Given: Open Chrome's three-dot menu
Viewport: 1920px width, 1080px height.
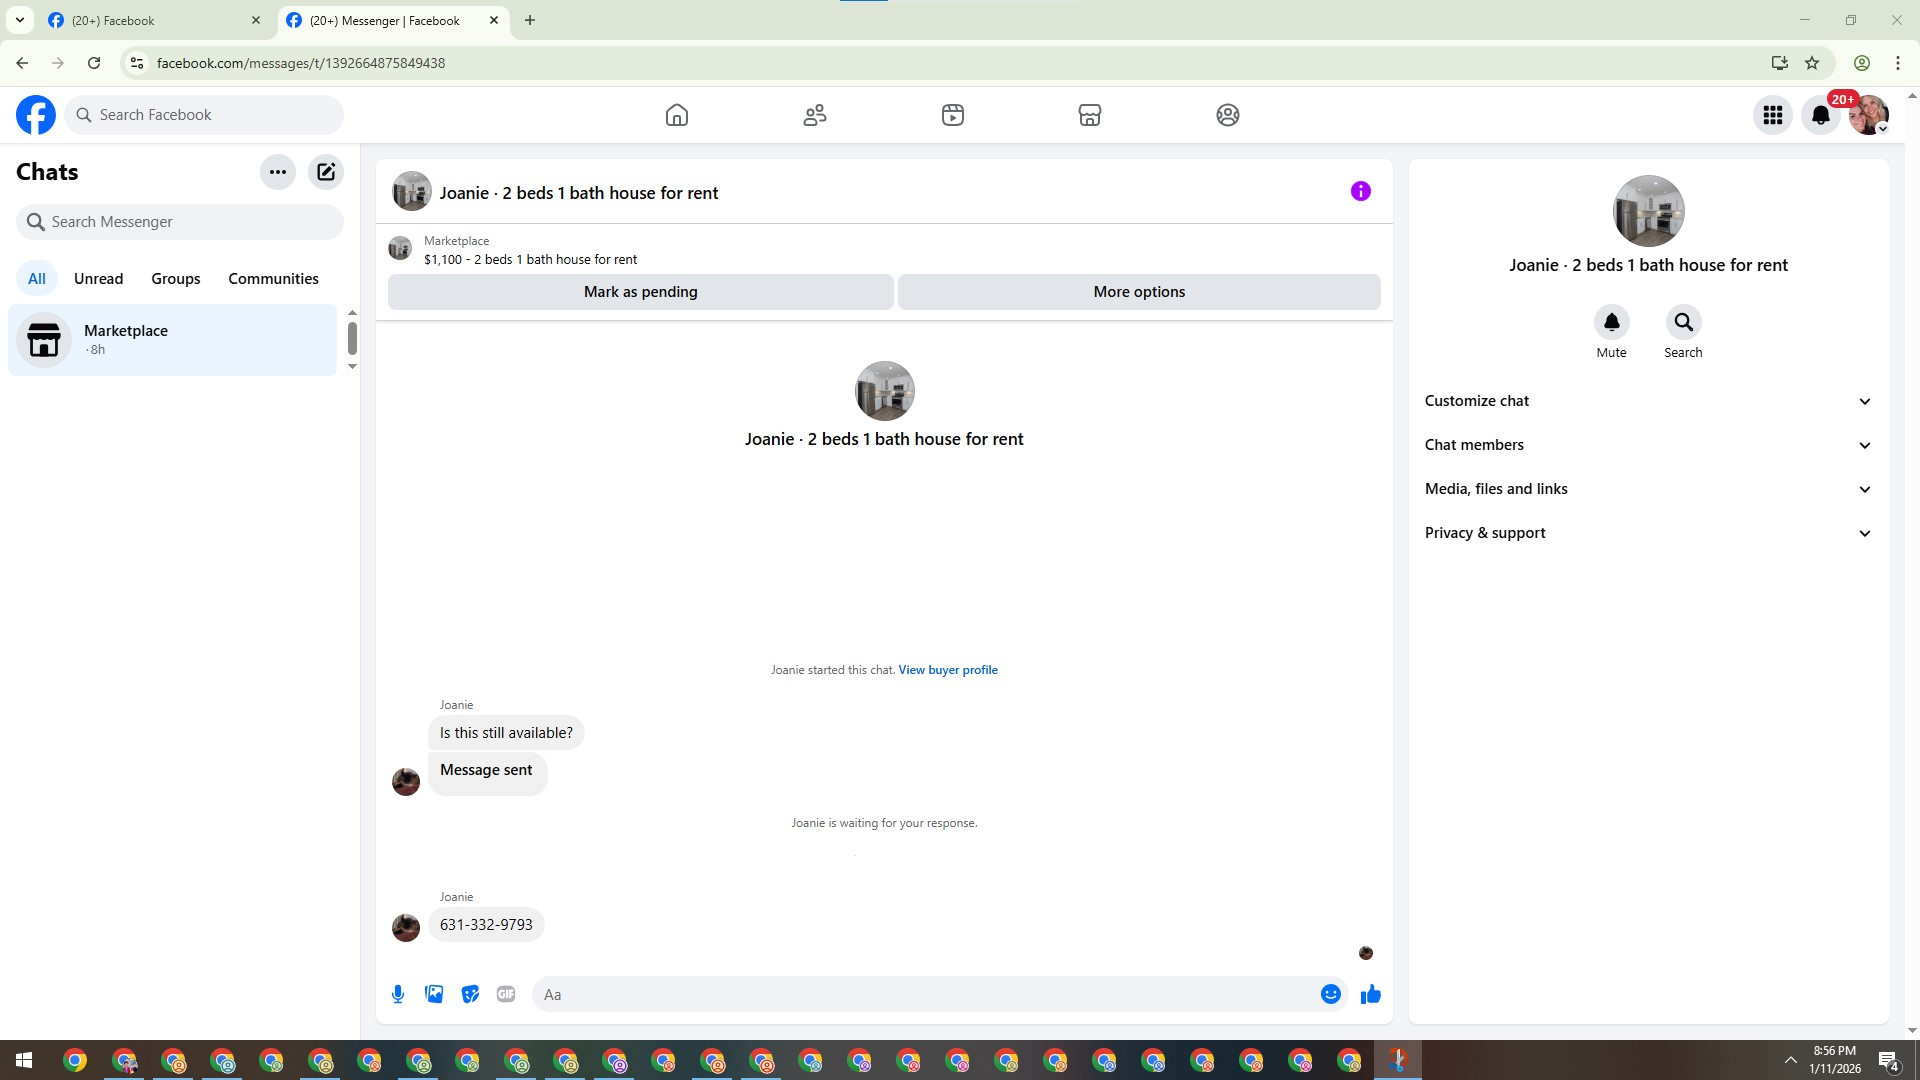Looking at the screenshot, I should pyautogui.click(x=1898, y=63).
